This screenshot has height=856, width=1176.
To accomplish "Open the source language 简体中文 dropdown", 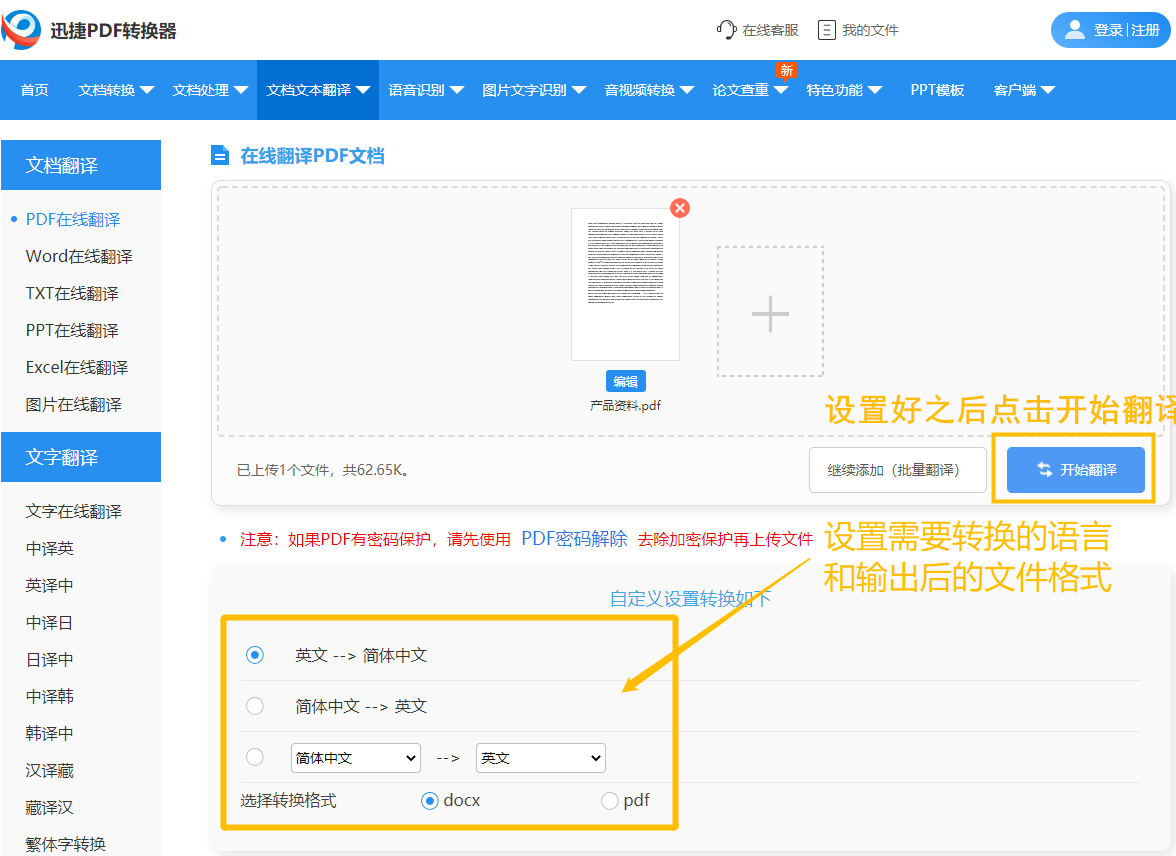I will pyautogui.click(x=356, y=758).
